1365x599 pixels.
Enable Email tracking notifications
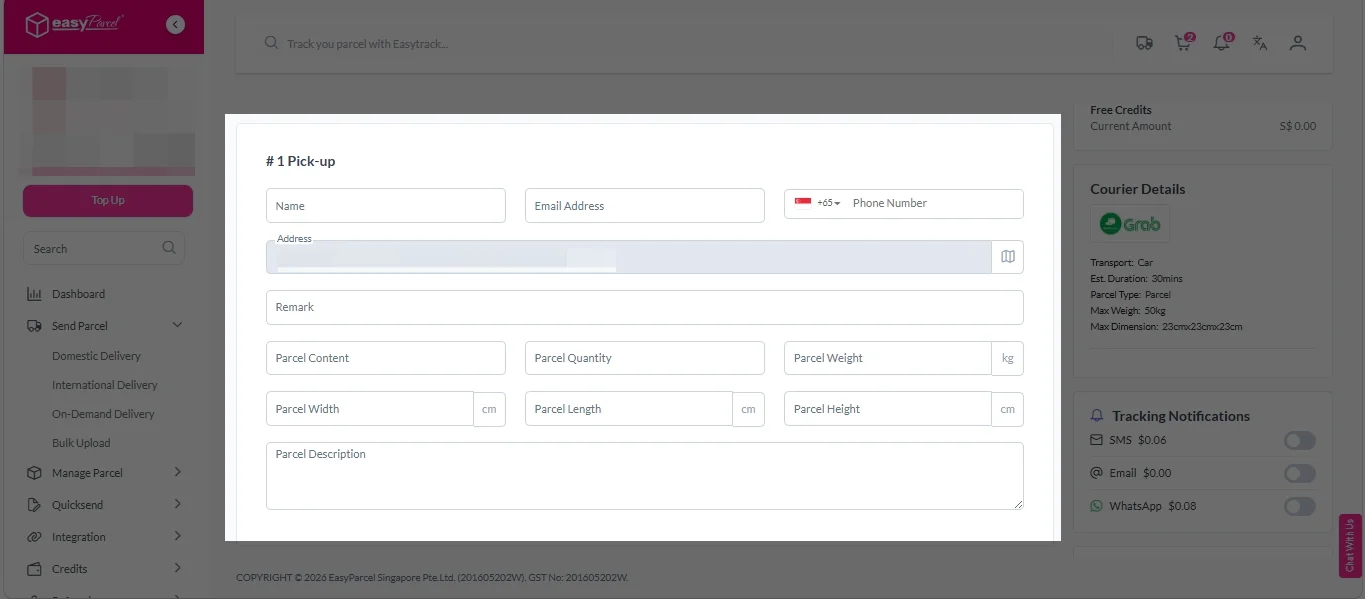pyautogui.click(x=1299, y=473)
